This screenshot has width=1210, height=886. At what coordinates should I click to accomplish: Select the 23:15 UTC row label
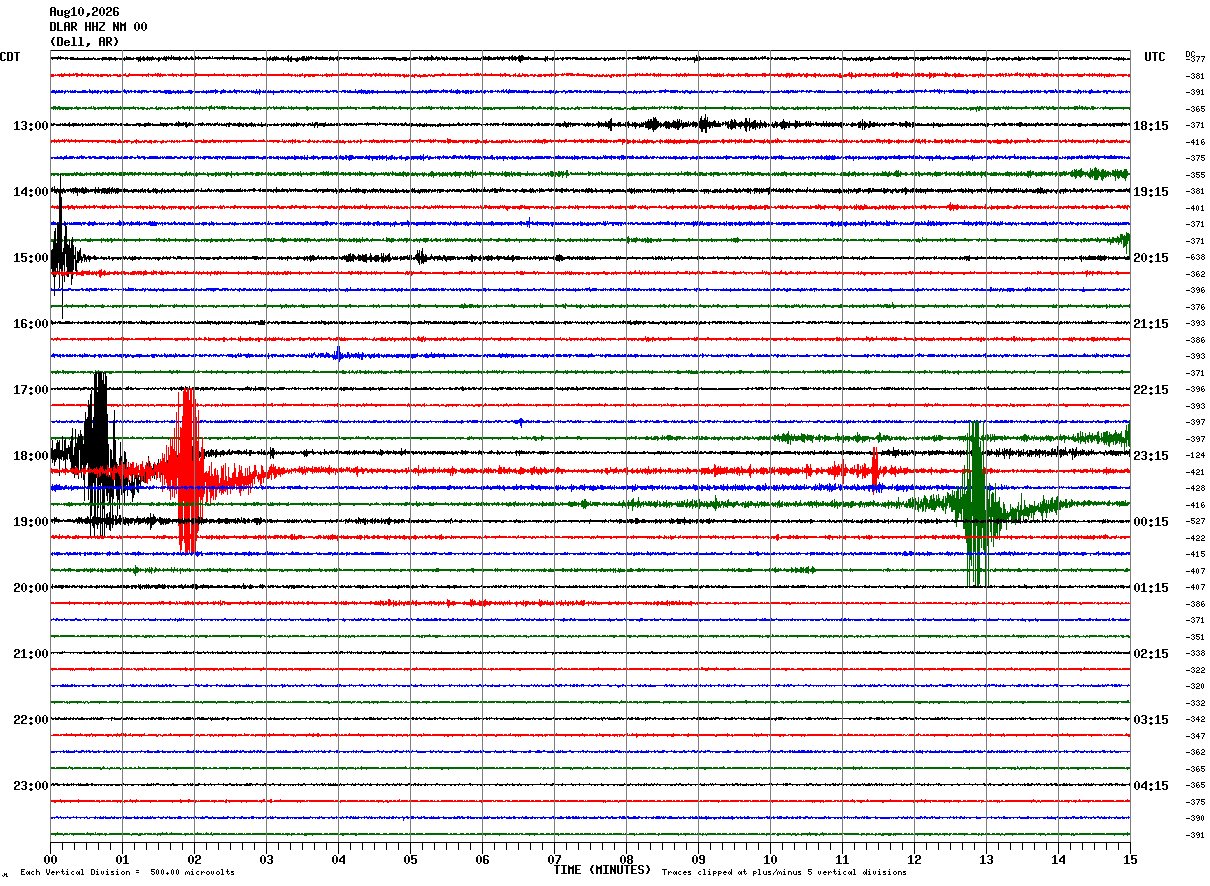point(1150,456)
